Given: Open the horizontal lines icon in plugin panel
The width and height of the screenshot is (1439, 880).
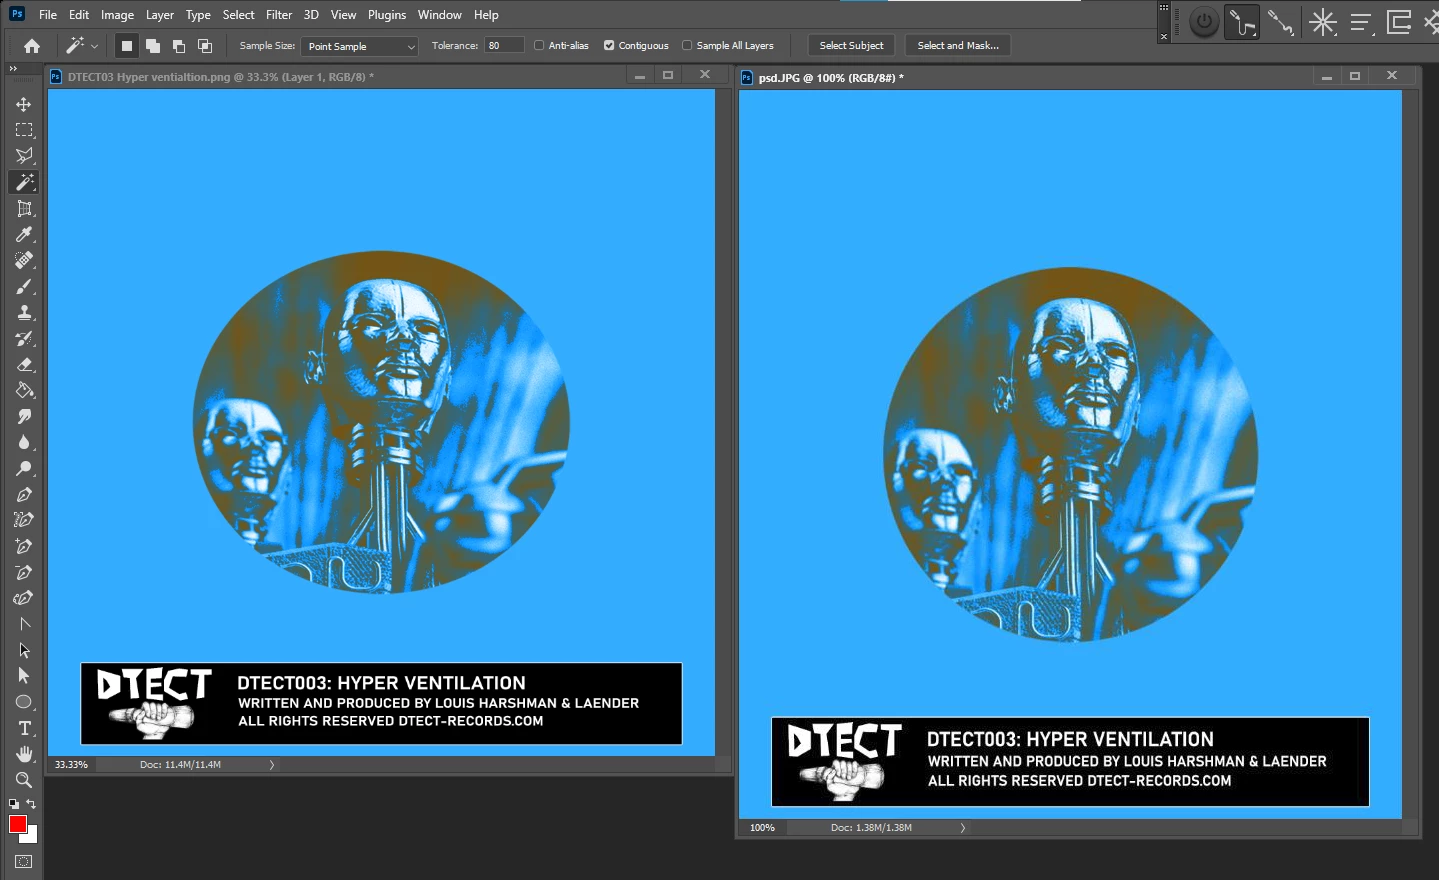Looking at the screenshot, I should coord(1361,22).
